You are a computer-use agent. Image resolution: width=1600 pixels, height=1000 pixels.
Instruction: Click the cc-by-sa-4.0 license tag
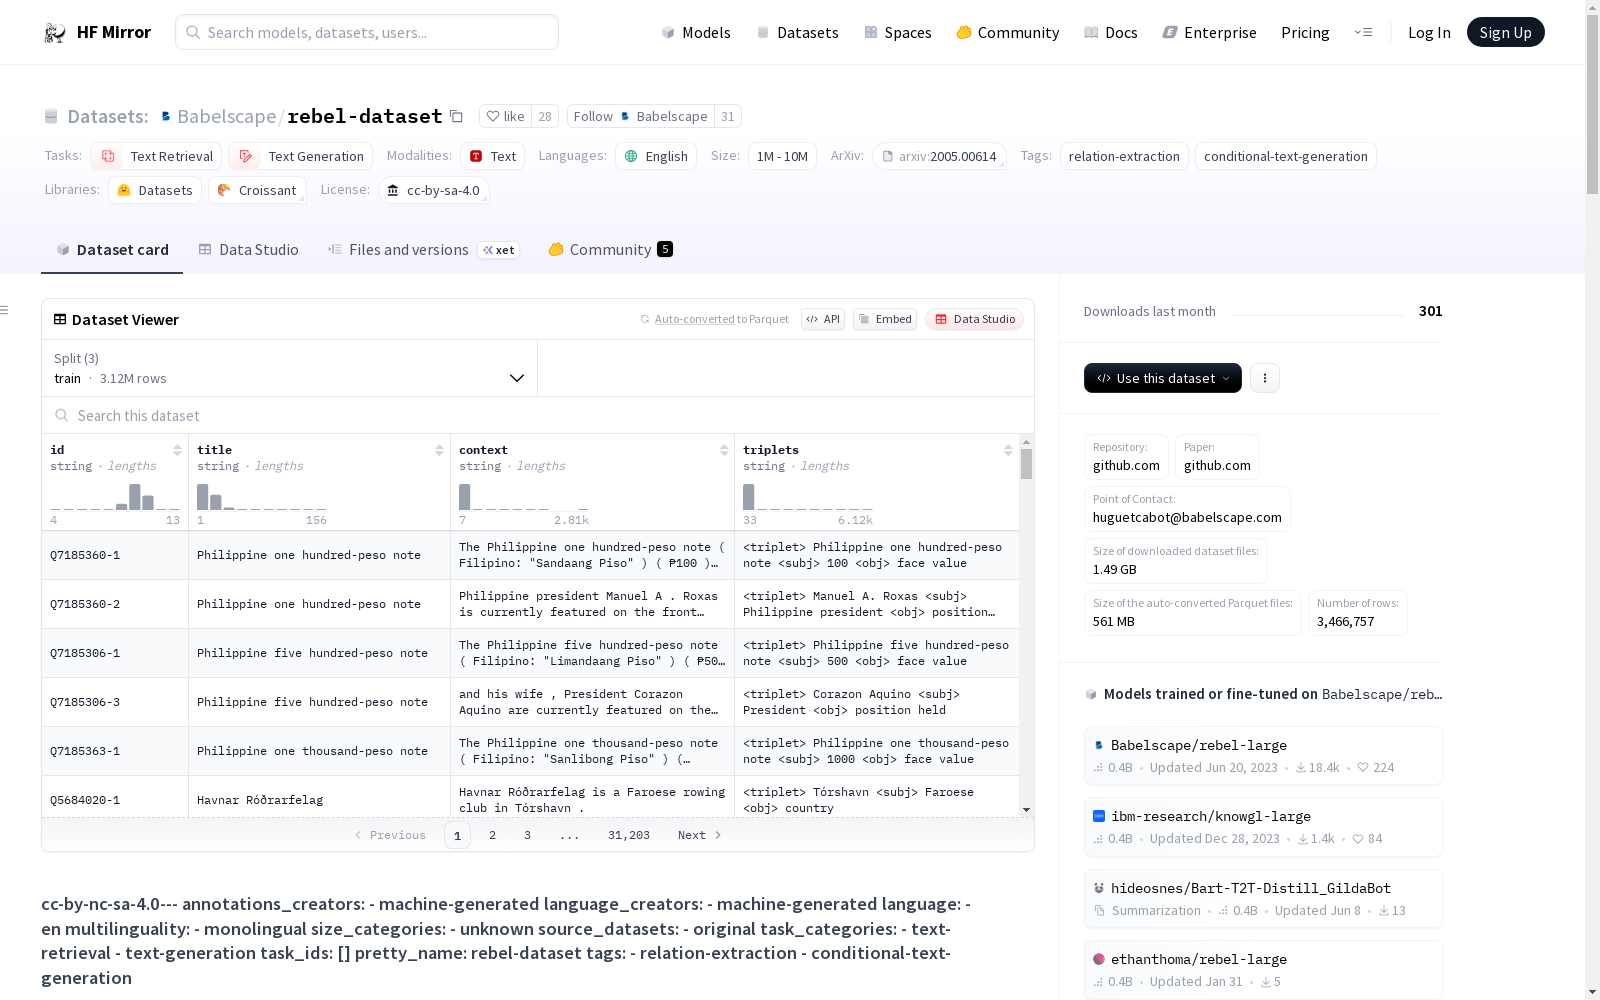click(433, 190)
